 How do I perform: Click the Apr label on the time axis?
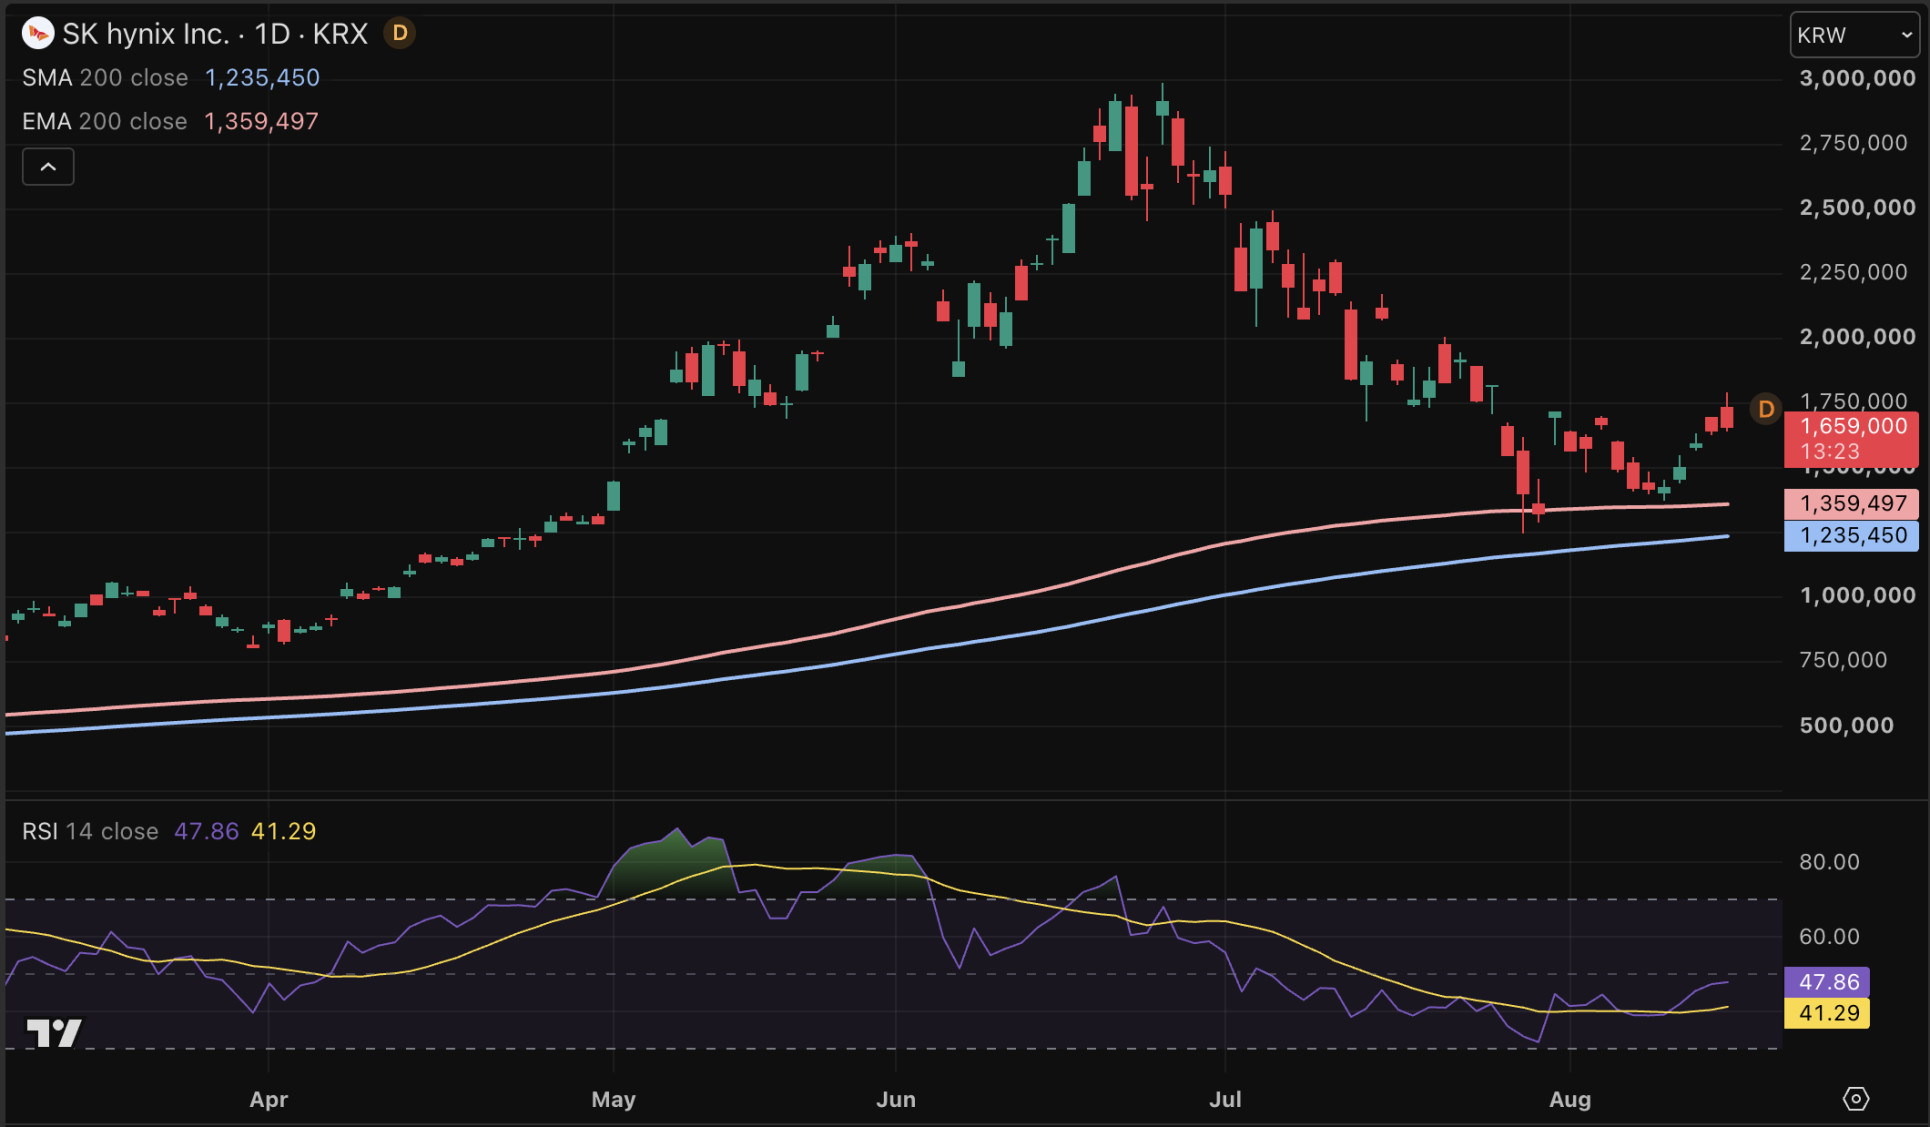(268, 1100)
